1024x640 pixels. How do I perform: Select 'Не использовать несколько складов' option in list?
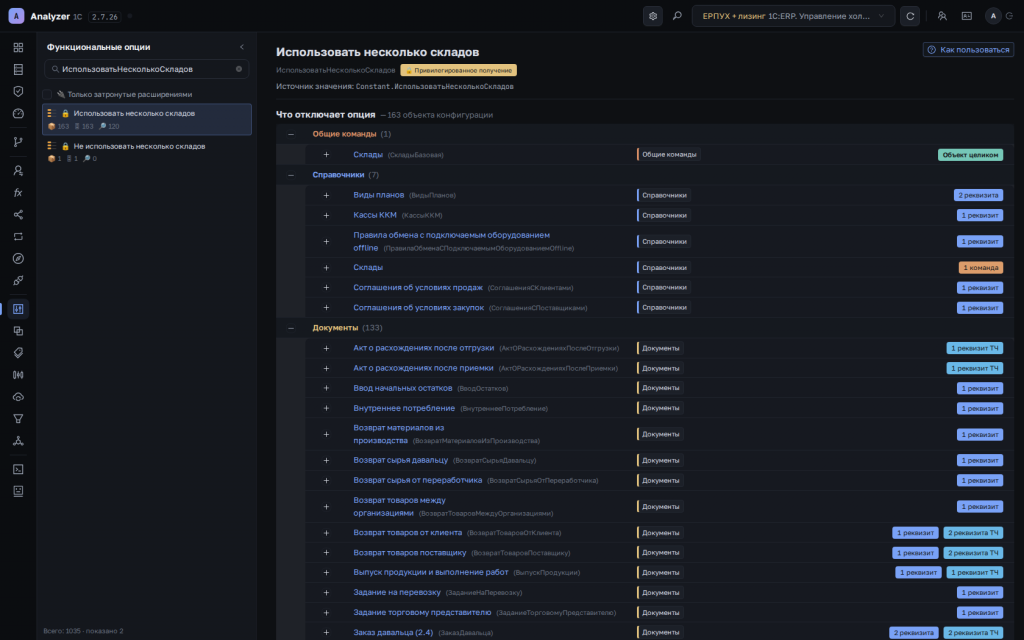147,152
